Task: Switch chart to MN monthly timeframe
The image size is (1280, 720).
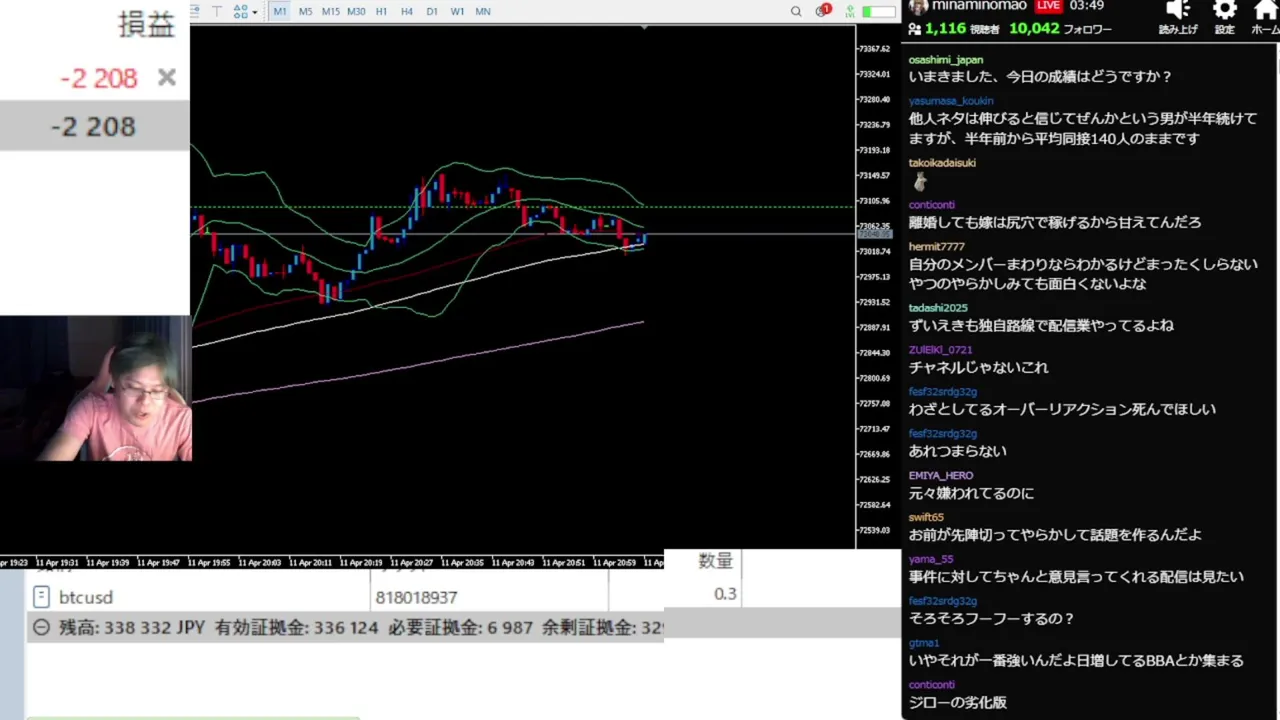Action: tap(483, 11)
